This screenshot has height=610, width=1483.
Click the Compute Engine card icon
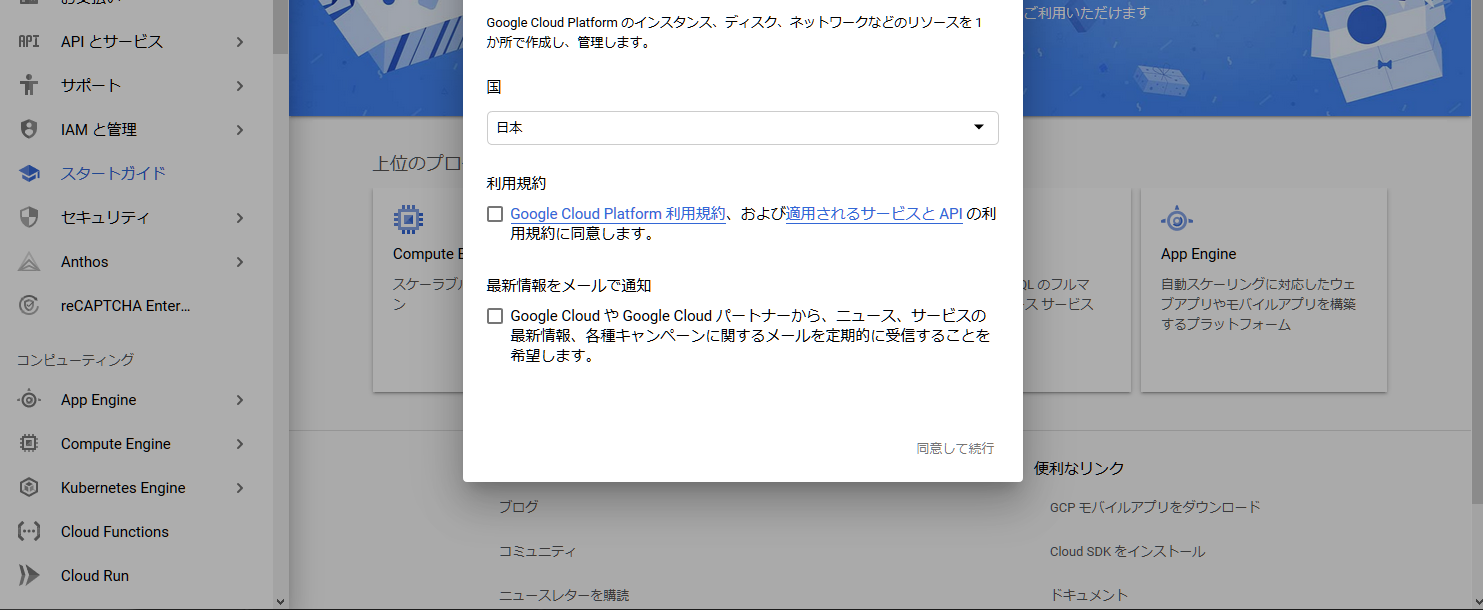(408, 219)
